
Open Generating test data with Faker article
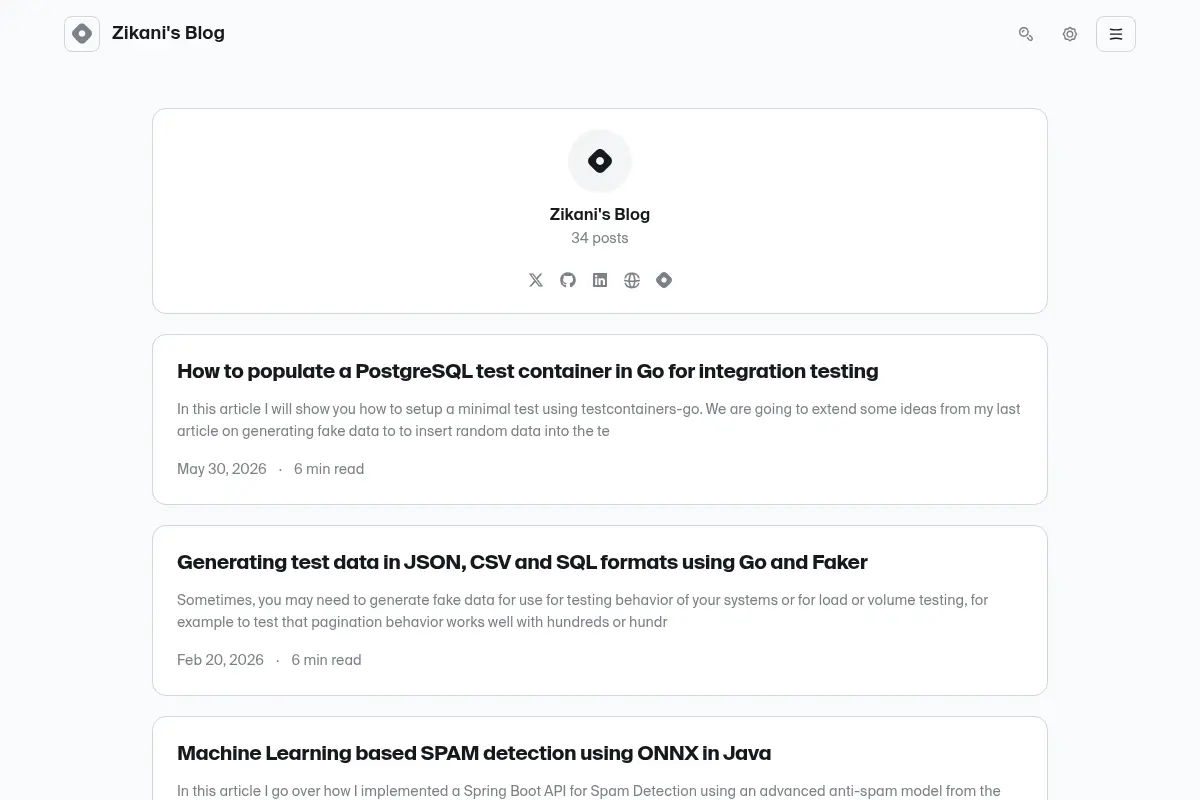point(522,562)
